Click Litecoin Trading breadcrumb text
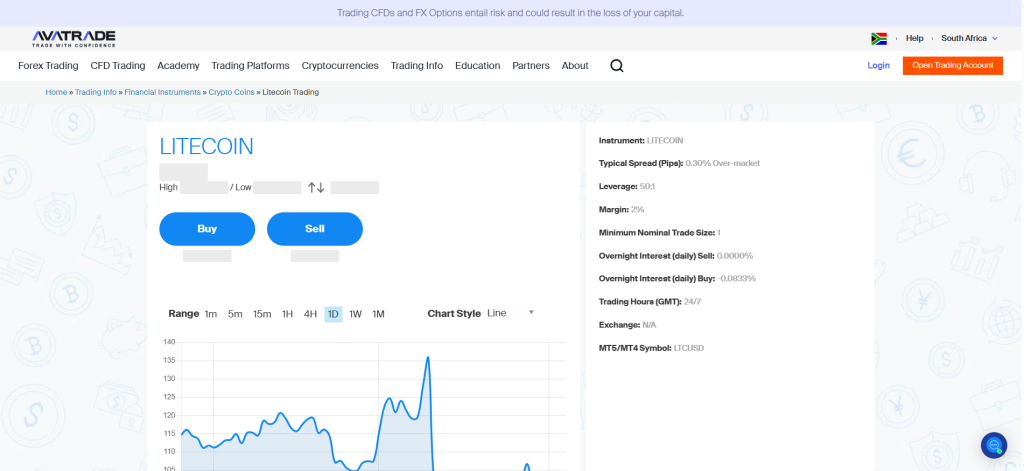Viewport: 1024px width, 471px height. 291,92
